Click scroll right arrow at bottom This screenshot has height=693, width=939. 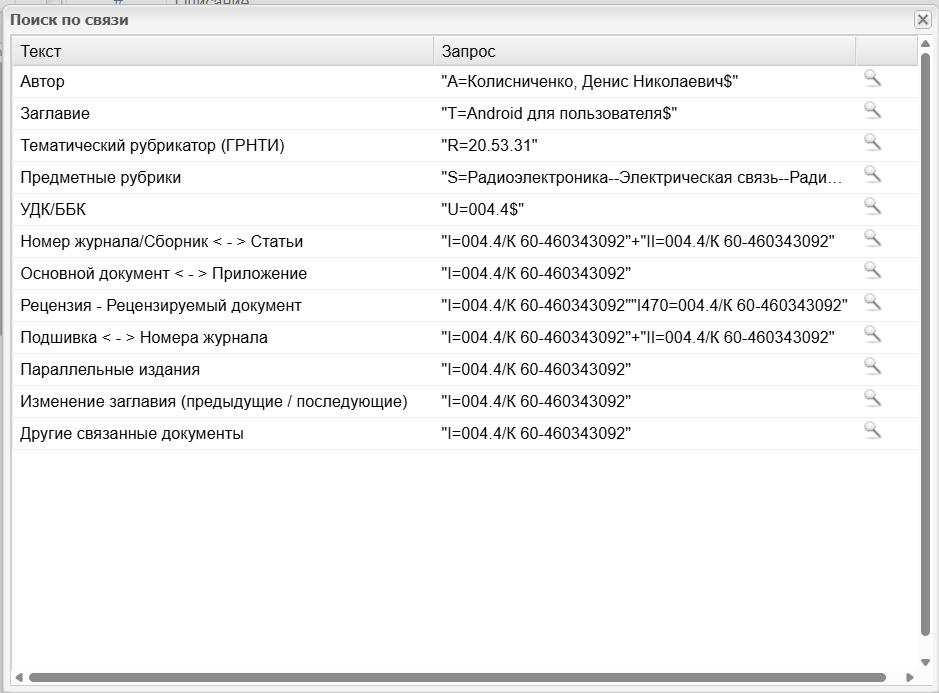pos(907,677)
